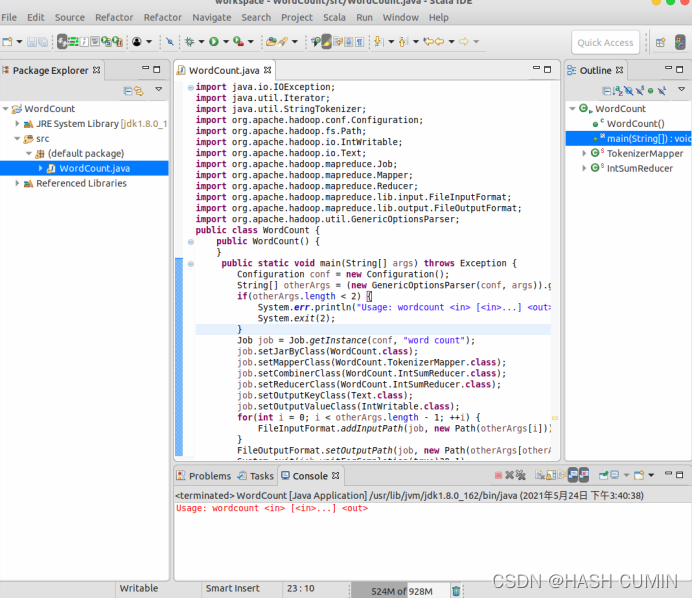Collapse the WordCount project tree node
This screenshot has height=598, width=692.
tap(6, 109)
